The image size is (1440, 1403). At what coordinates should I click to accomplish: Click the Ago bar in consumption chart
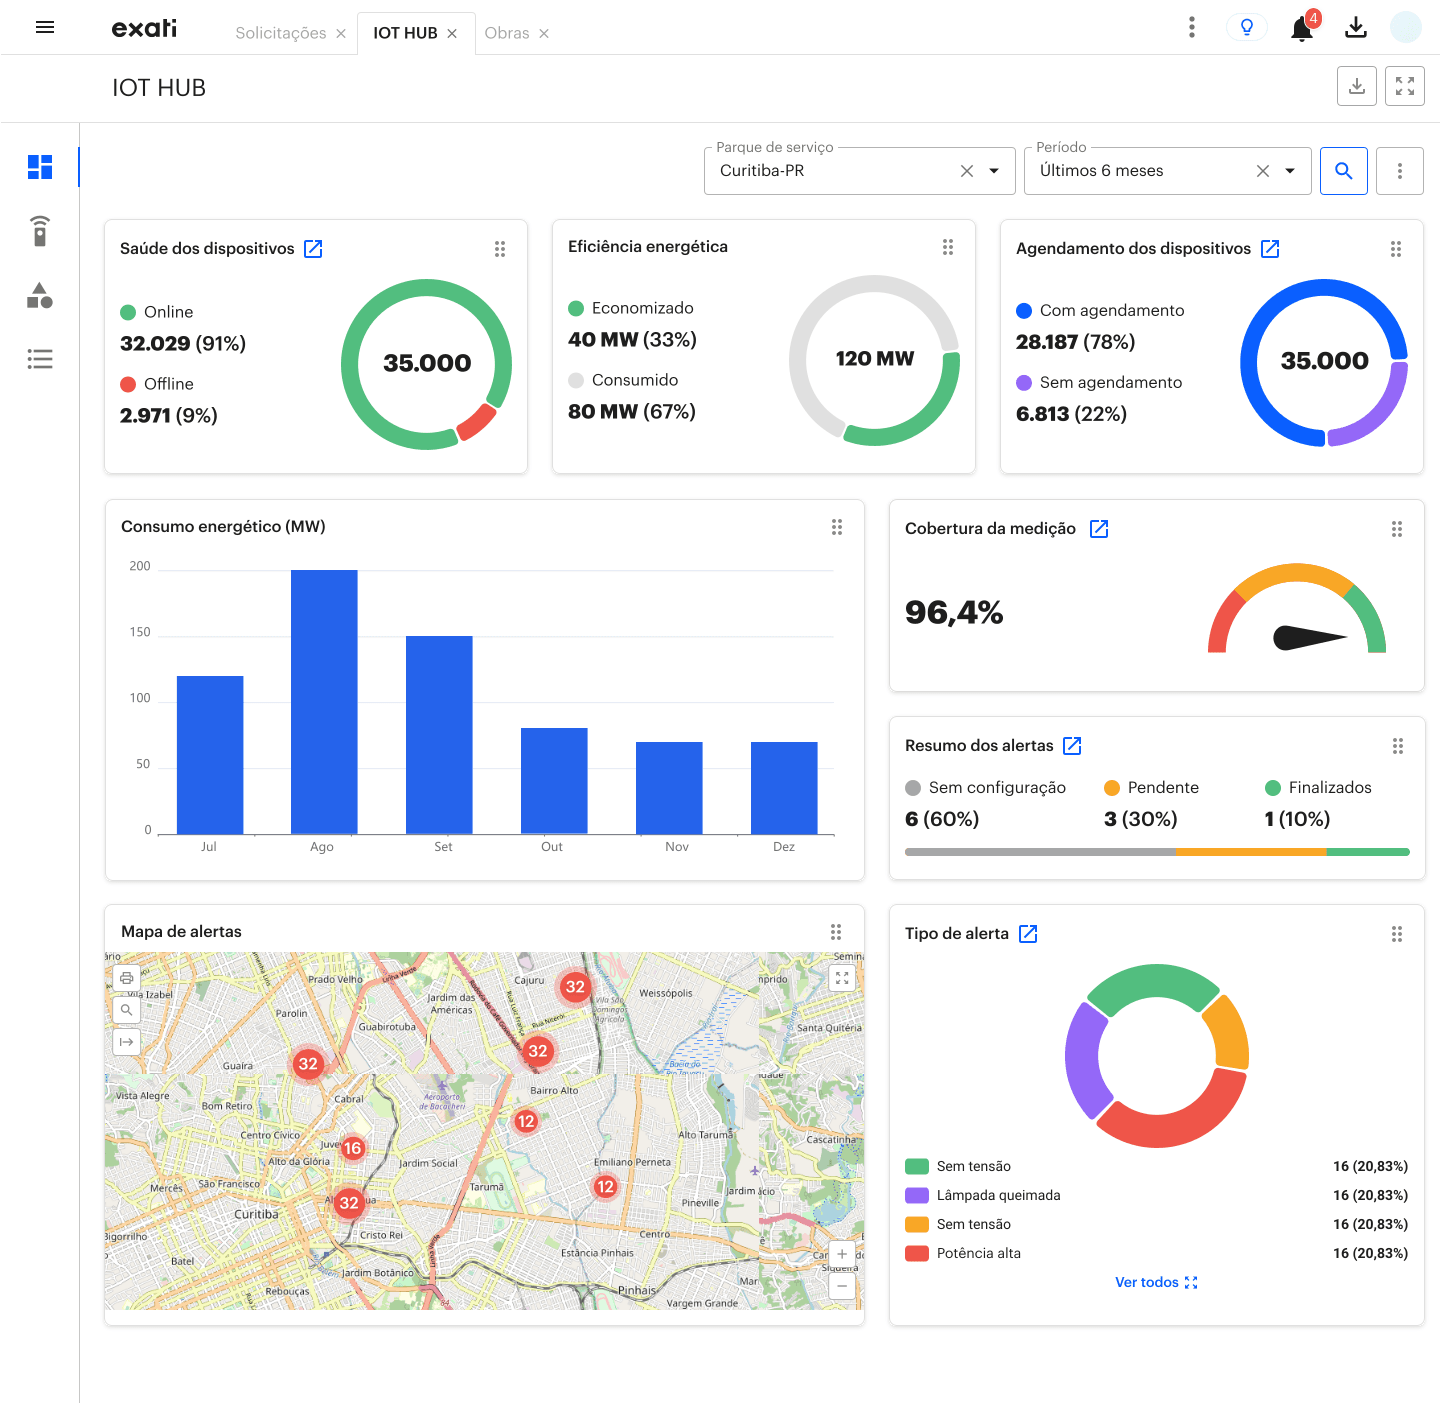point(324,702)
